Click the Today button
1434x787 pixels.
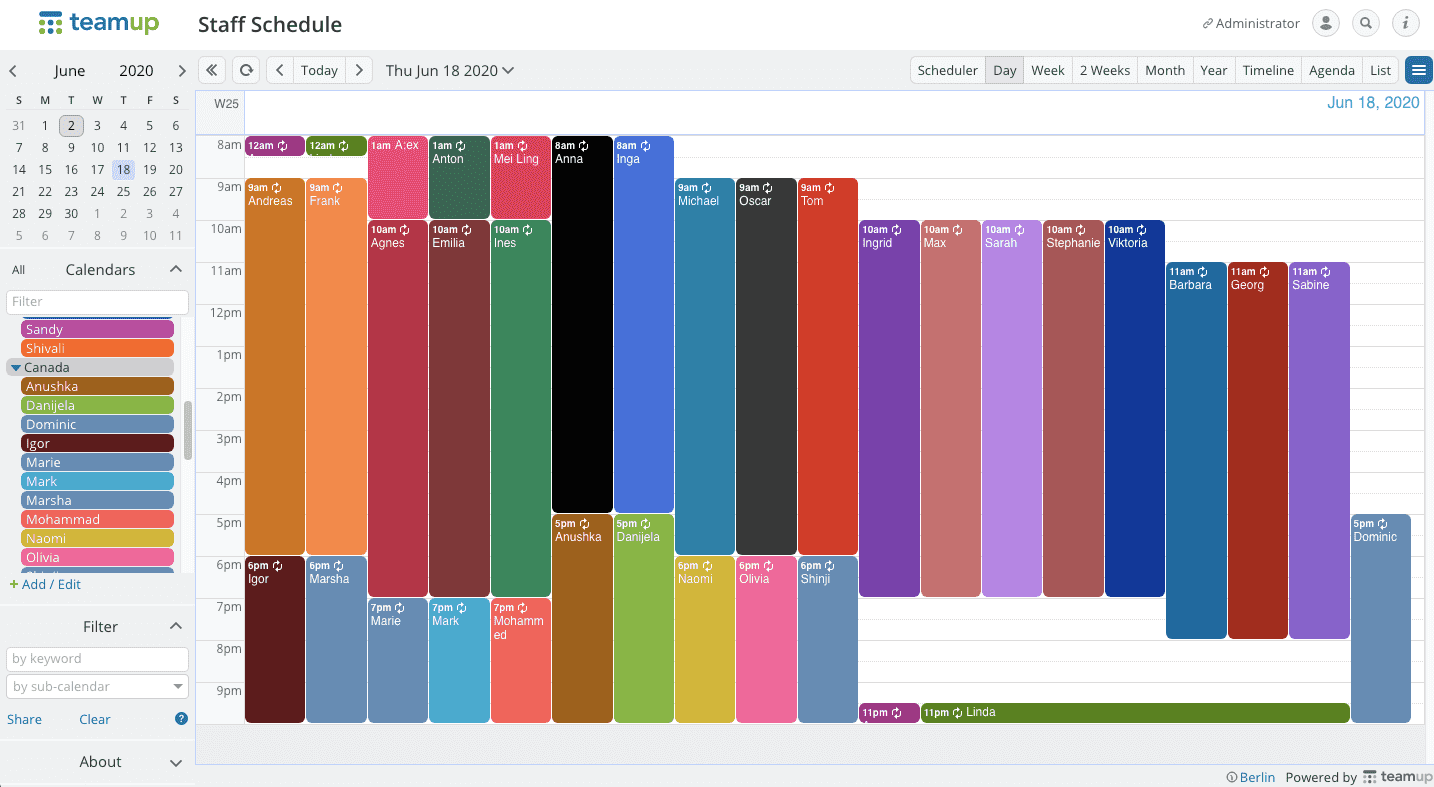pyautogui.click(x=319, y=70)
